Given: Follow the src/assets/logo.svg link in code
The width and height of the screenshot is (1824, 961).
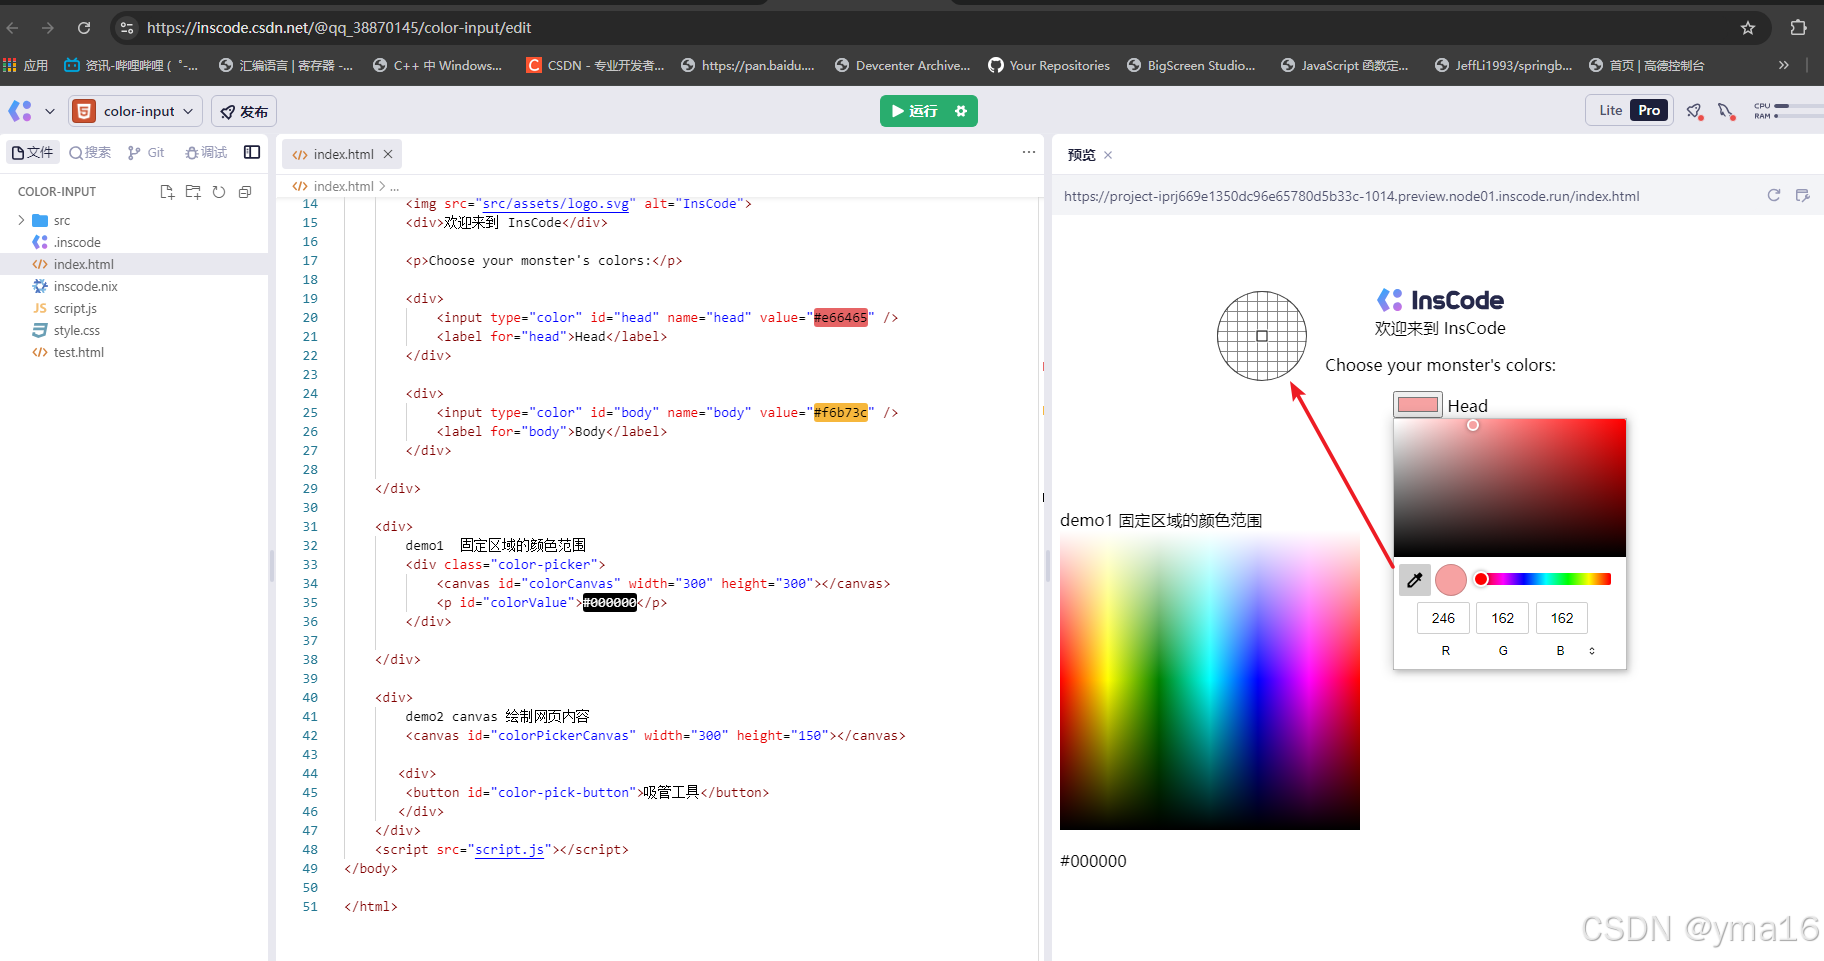Looking at the screenshot, I should 555,204.
